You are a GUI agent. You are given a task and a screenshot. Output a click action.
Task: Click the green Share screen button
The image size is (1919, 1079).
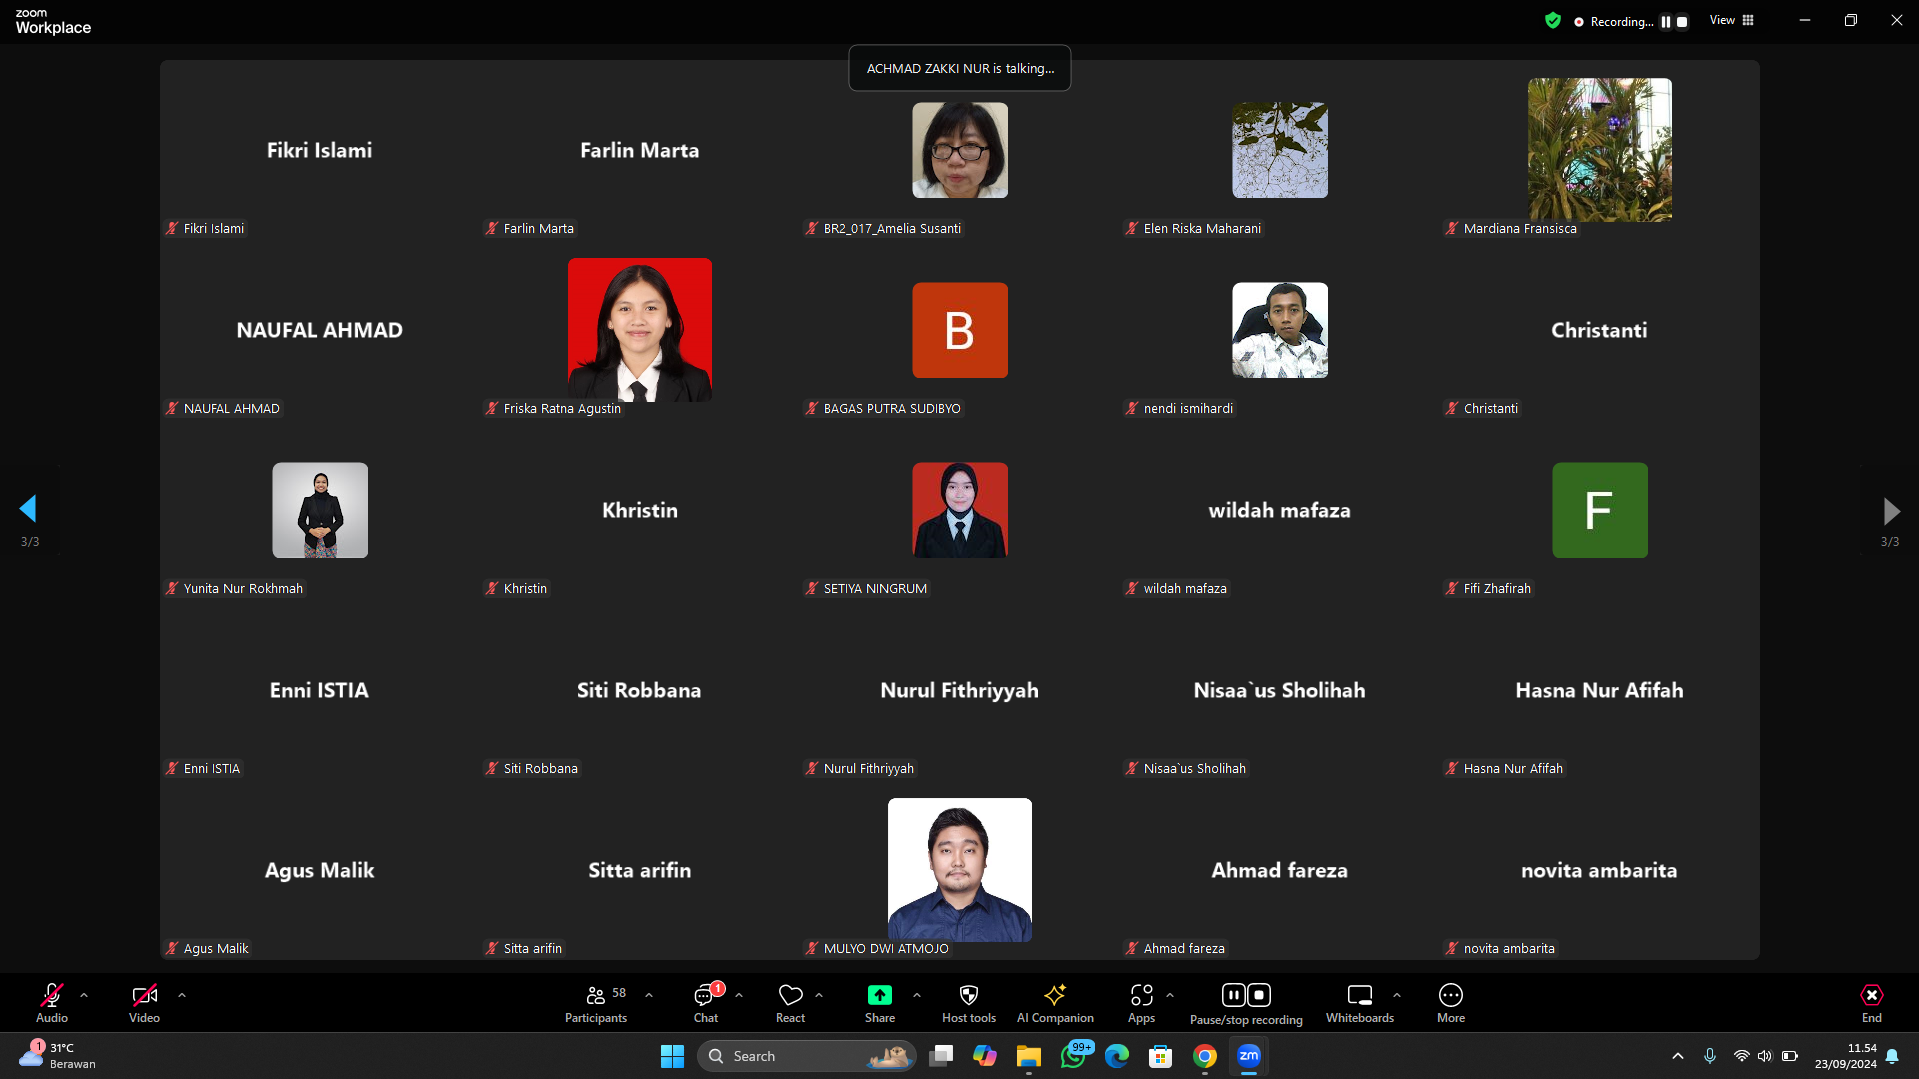tap(879, 1003)
